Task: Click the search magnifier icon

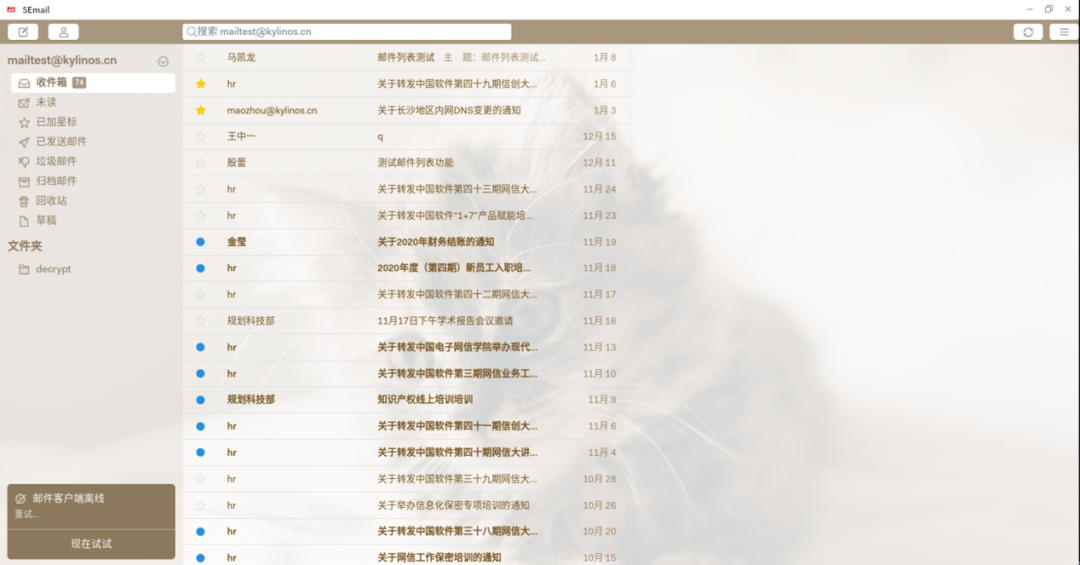Action: pos(190,32)
